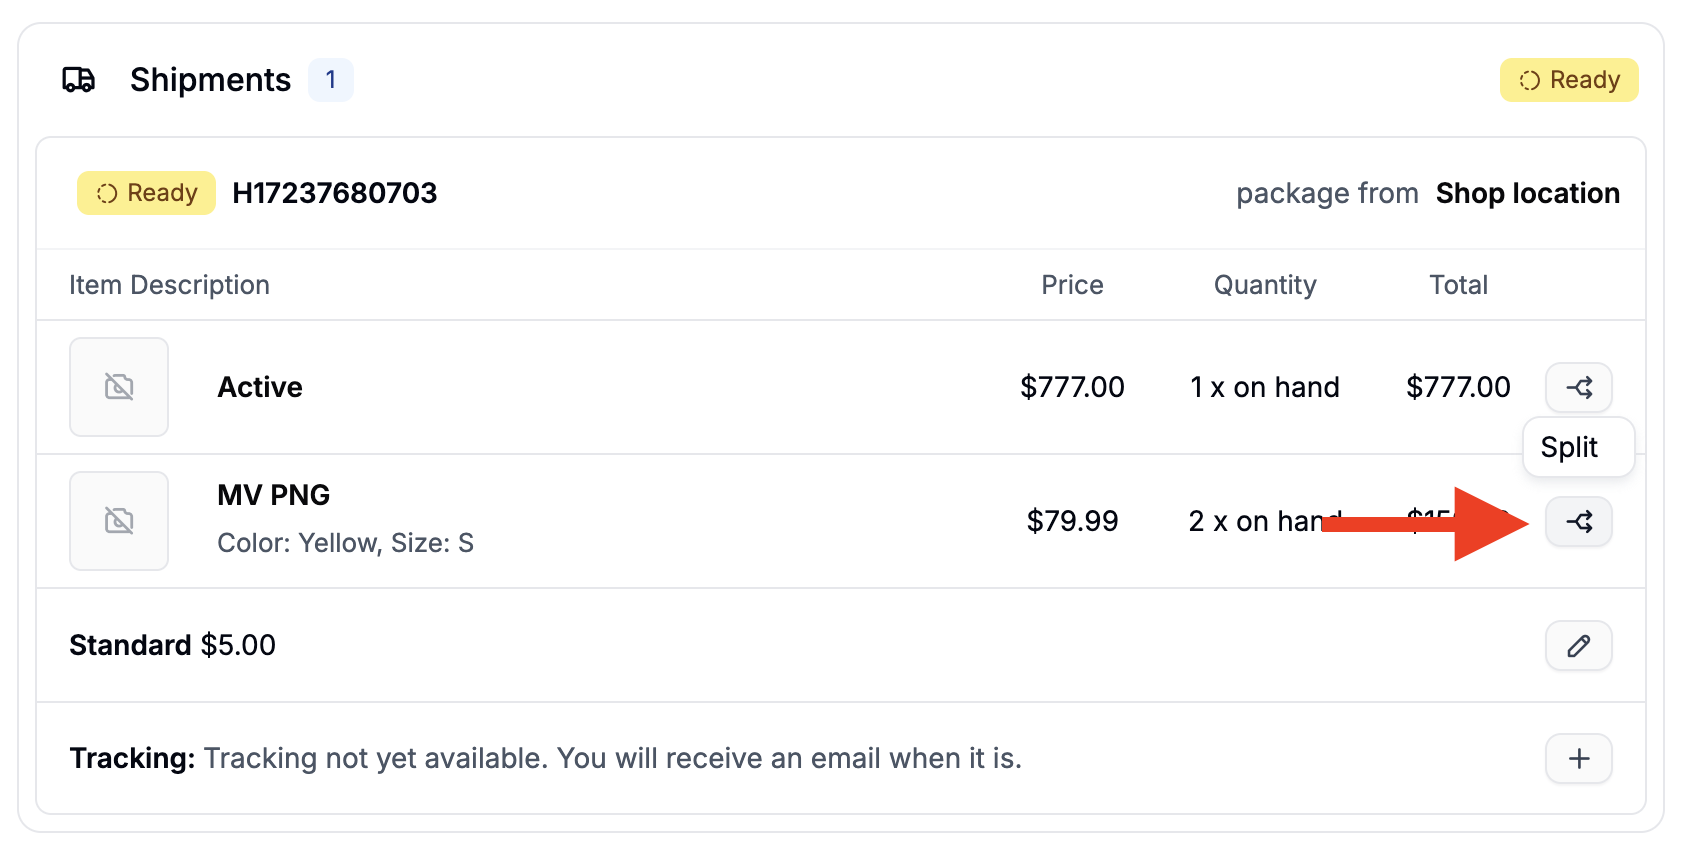Click the truck icon beside Shipments heading
The height and width of the screenshot is (846, 1686).
[79, 79]
